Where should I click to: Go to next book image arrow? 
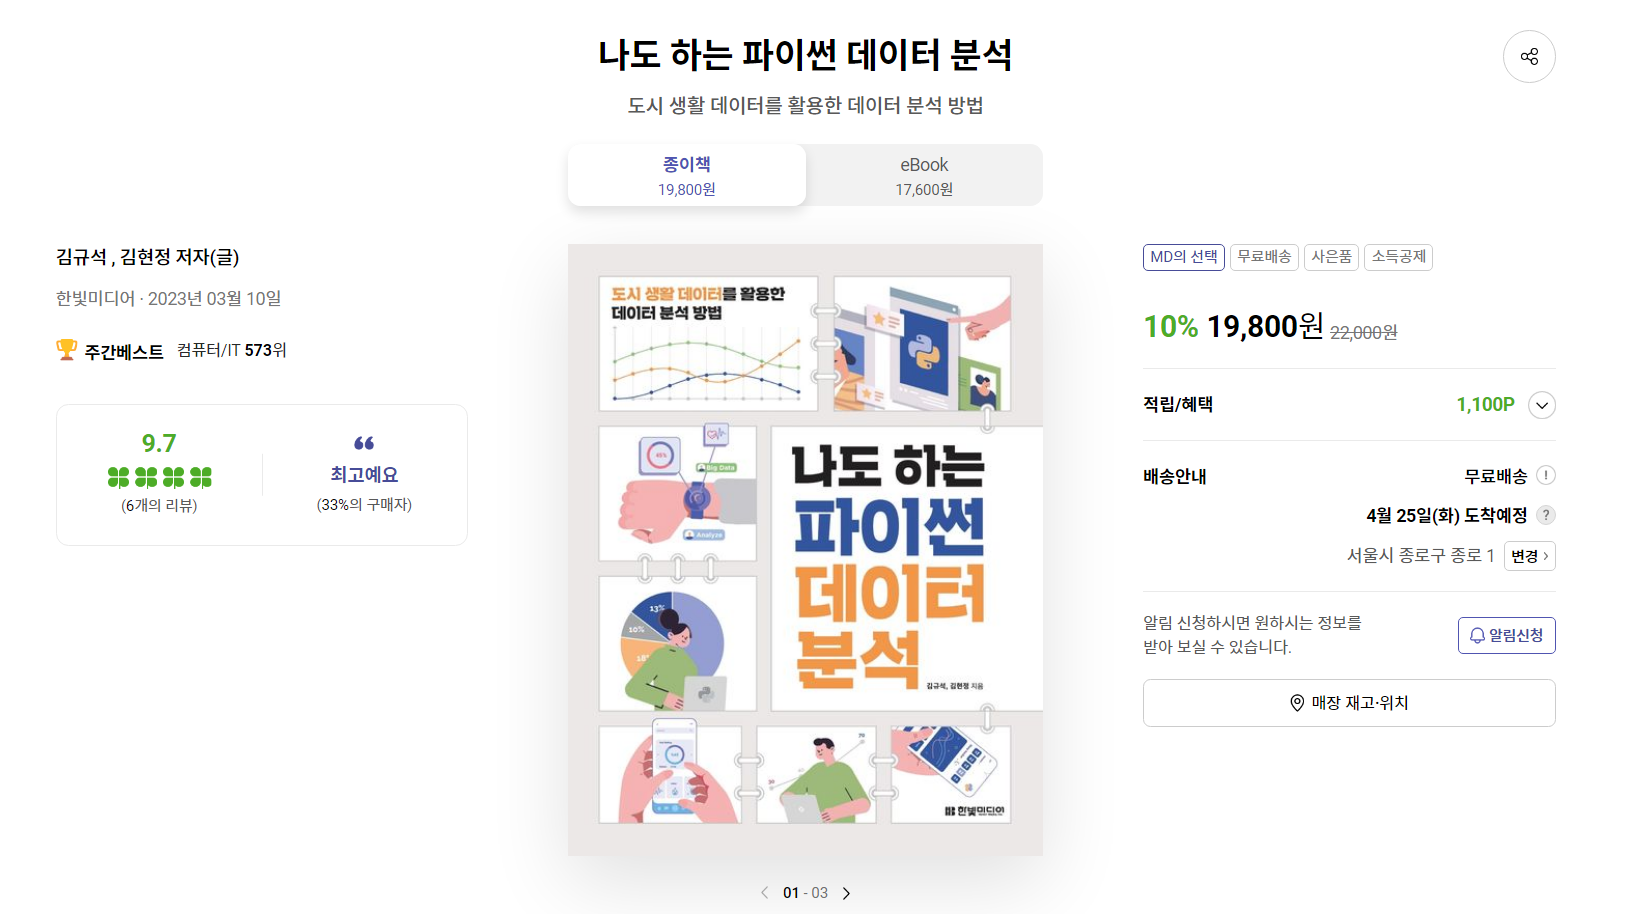click(847, 893)
